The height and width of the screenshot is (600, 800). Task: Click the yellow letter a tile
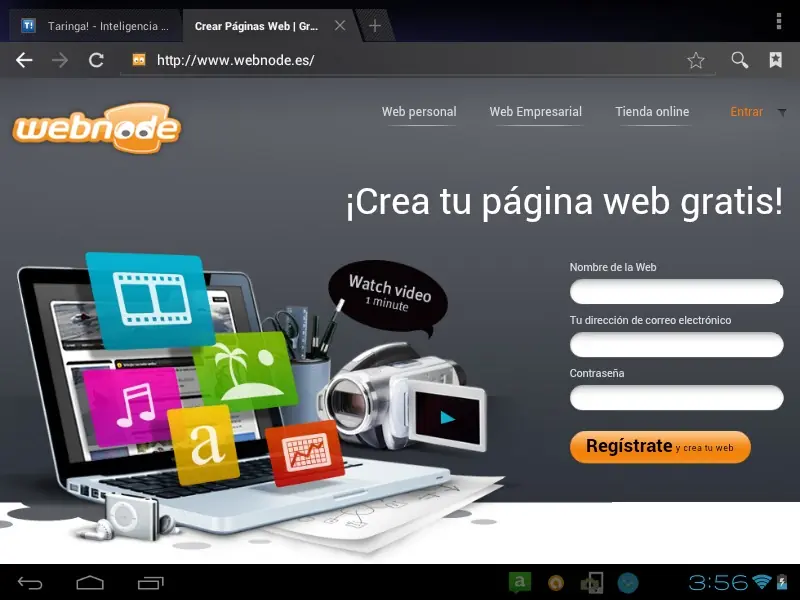pos(204,444)
